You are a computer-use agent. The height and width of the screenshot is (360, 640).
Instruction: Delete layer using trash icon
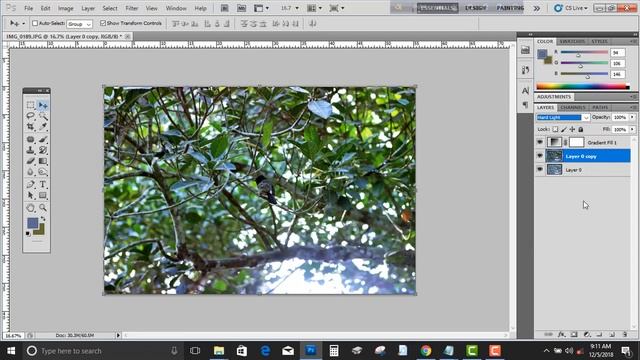625,334
